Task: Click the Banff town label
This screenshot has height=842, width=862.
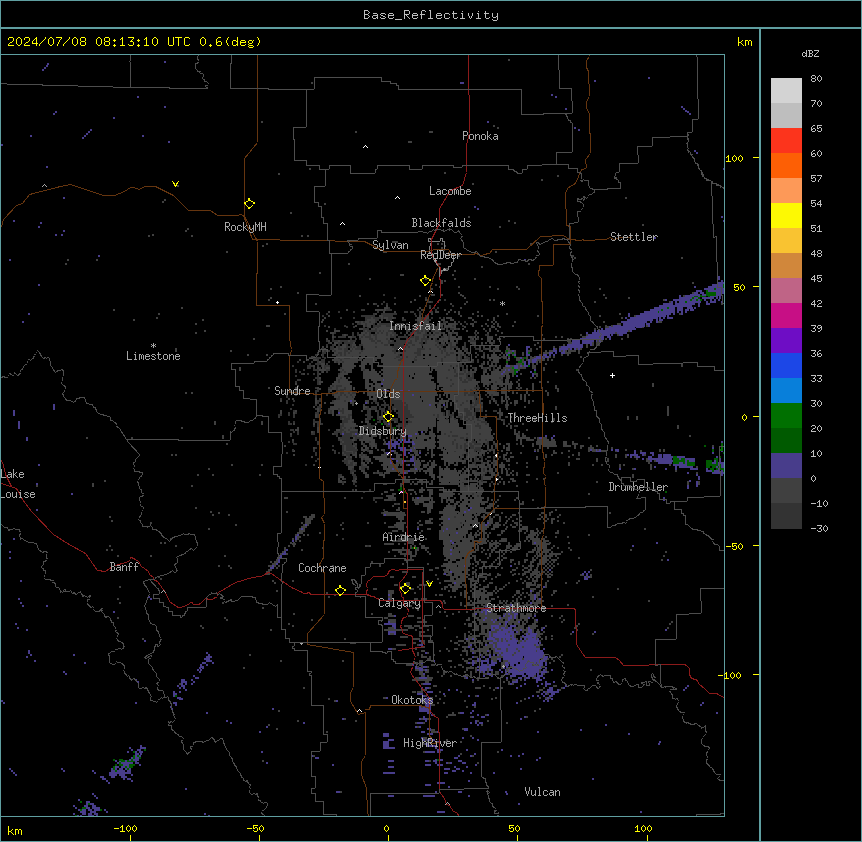Action: coord(124,567)
